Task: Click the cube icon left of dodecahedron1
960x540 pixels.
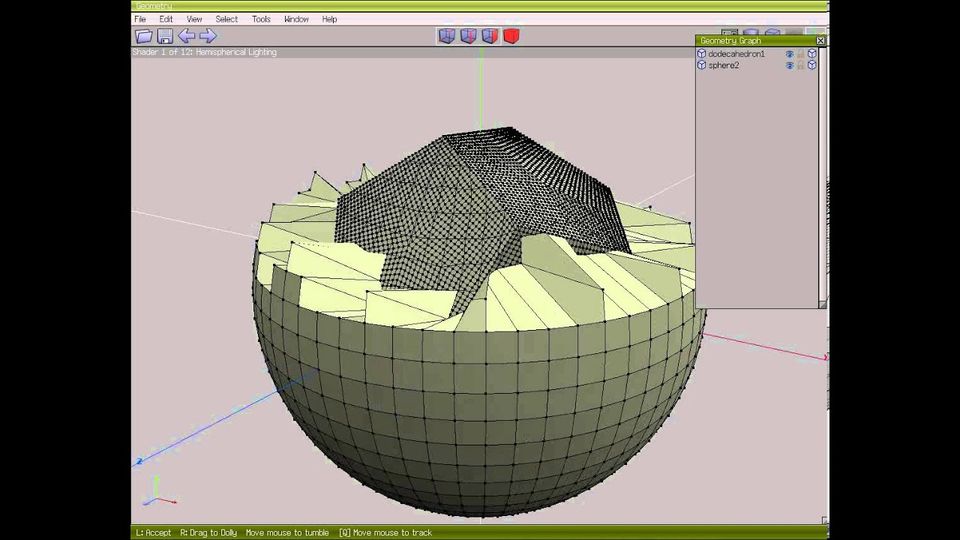Action: [702, 54]
